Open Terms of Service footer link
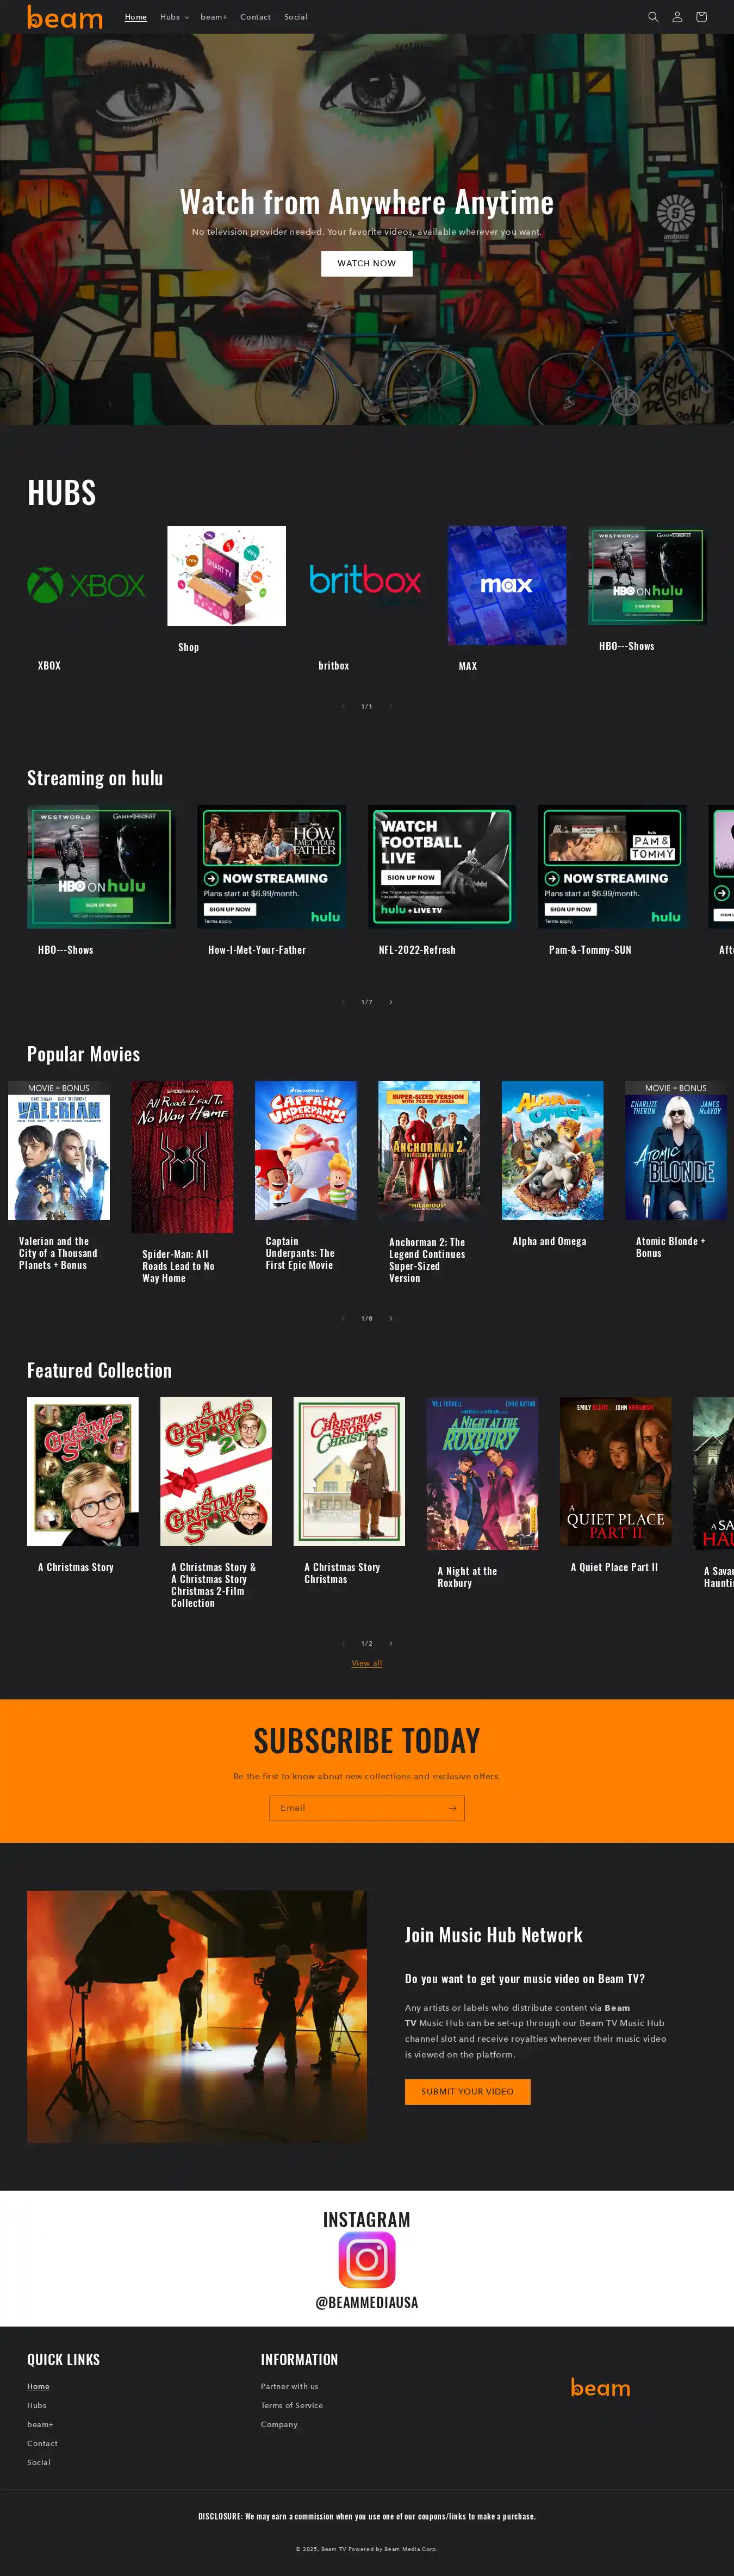Image resolution: width=734 pixels, height=2576 pixels. coord(292,2405)
